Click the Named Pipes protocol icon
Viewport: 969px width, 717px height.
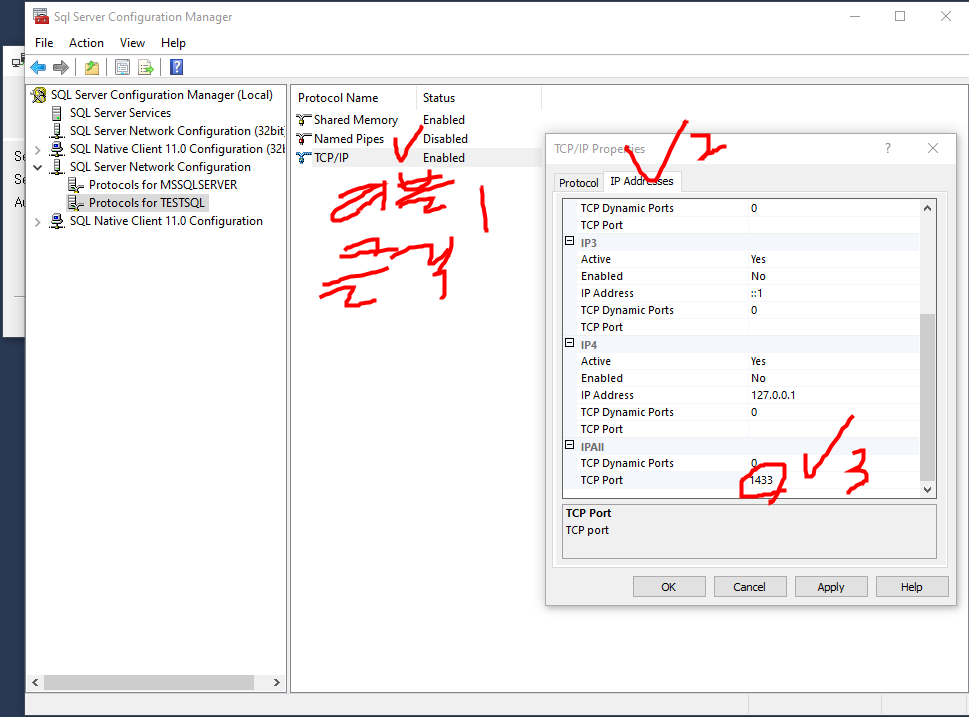[303, 139]
